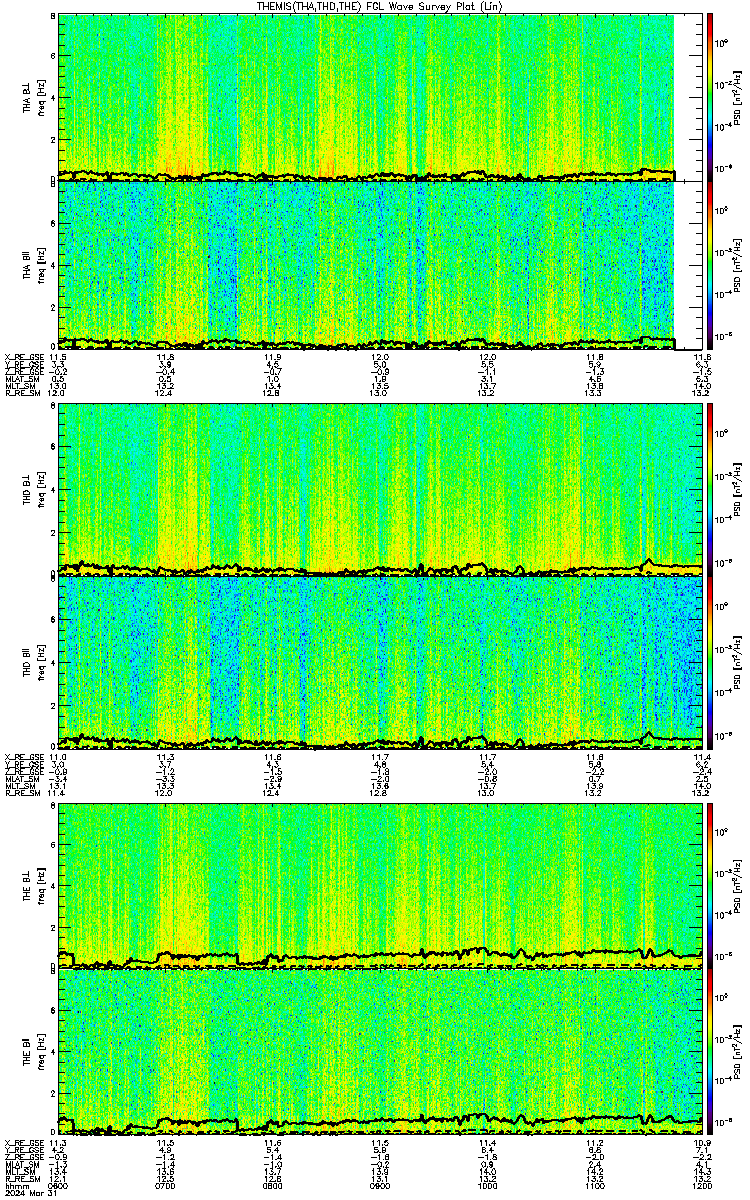This screenshot has width=750, height=1200.
Task: Click the THD B-perpendicular PSD color bar
Action: click(710, 489)
